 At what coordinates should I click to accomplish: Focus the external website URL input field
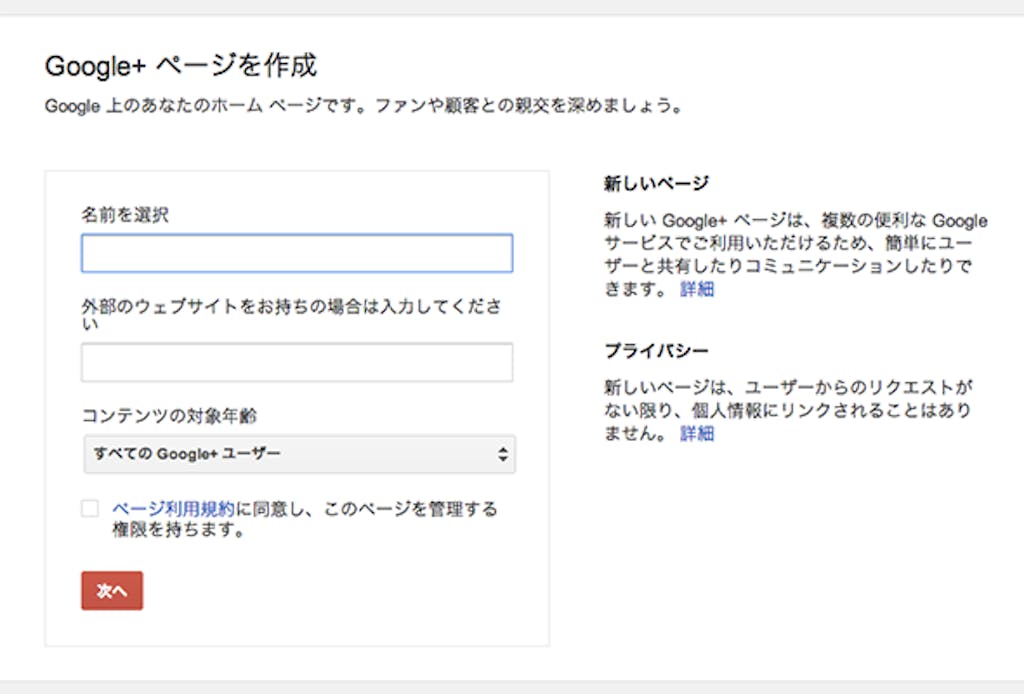point(296,362)
